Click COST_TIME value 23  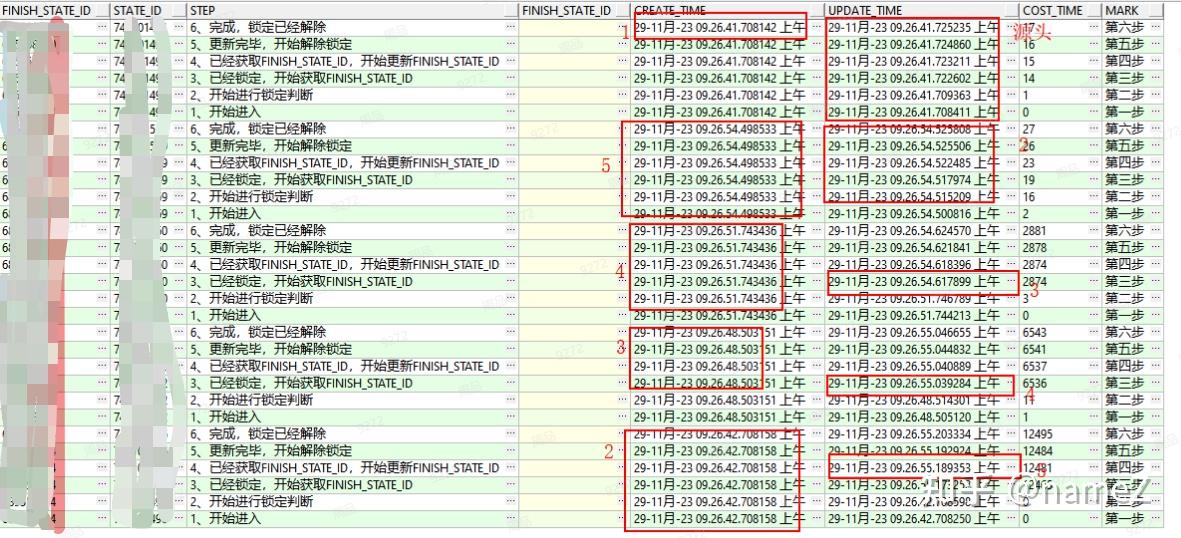point(1030,163)
